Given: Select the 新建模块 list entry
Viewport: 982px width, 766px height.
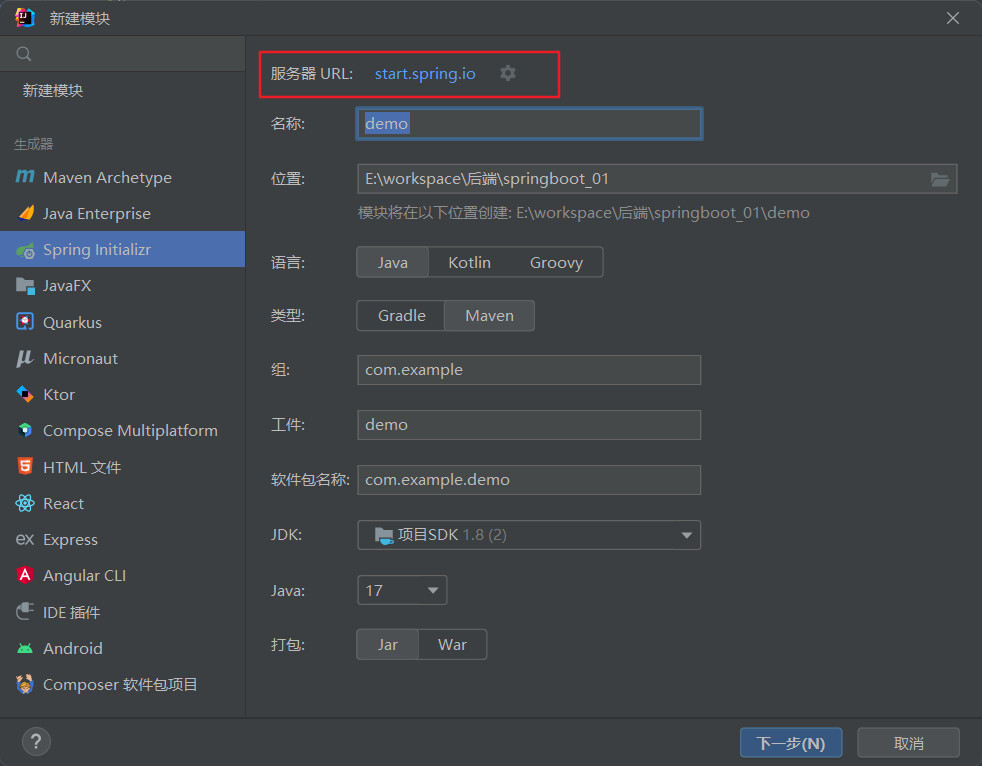Looking at the screenshot, I should [123, 91].
